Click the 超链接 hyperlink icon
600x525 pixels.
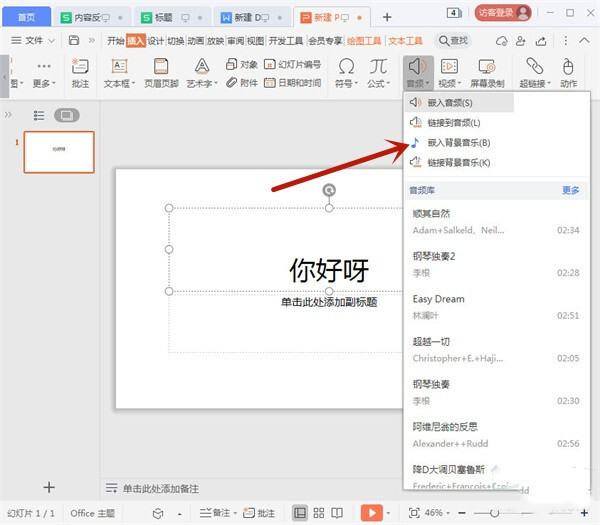click(536, 66)
